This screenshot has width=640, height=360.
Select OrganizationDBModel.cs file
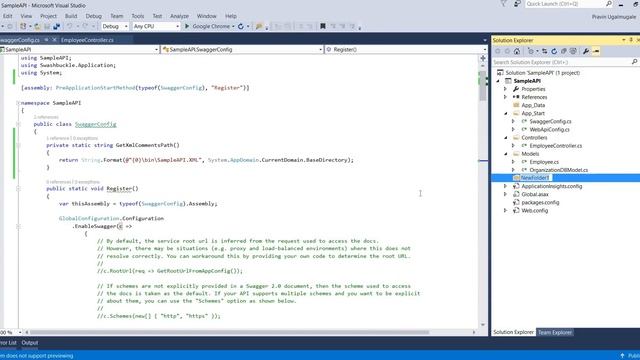coord(558,170)
